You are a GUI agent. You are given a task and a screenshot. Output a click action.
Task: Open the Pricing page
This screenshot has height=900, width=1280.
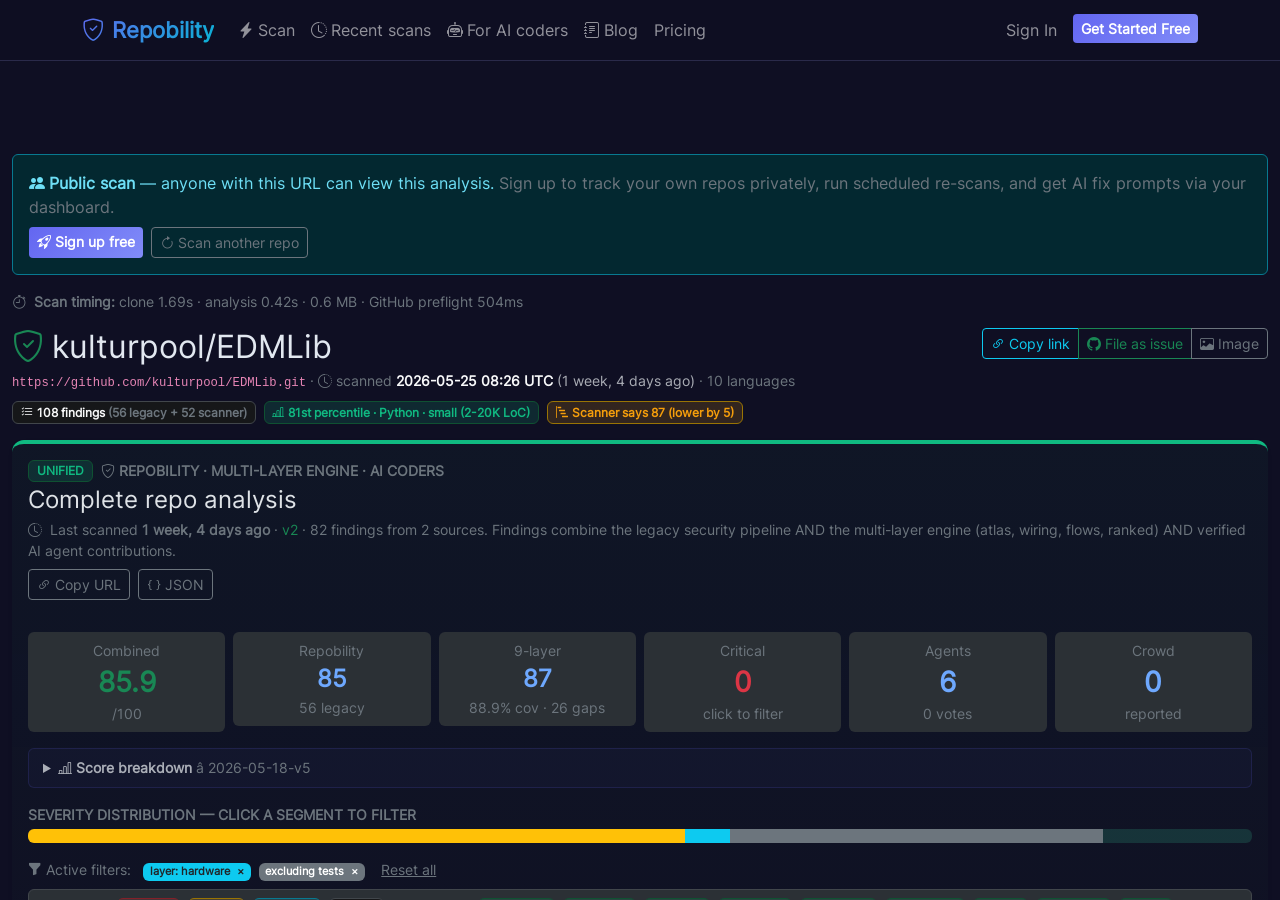(680, 30)
